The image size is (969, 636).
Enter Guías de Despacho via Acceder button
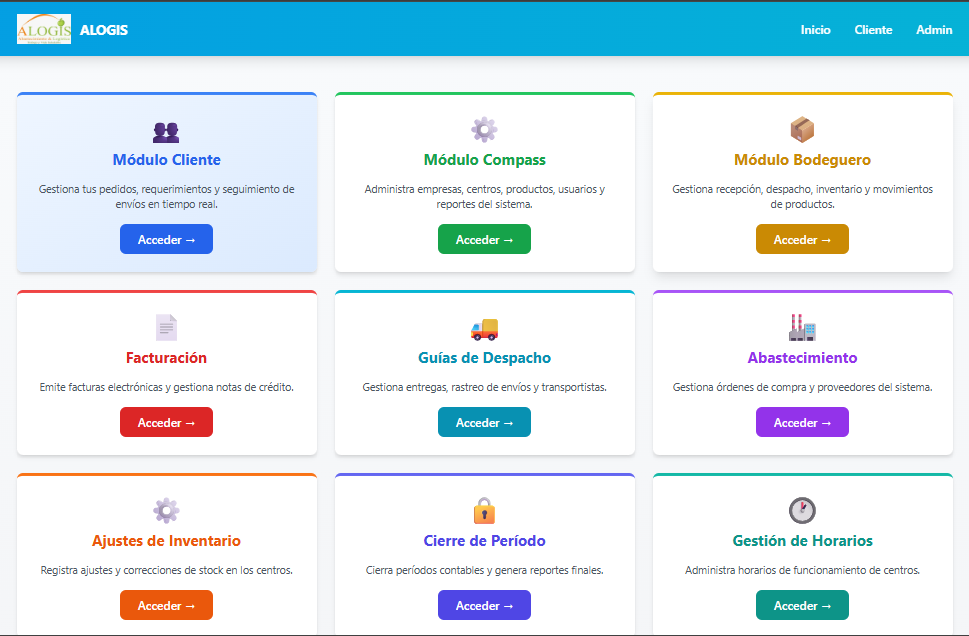pos(484,423)
